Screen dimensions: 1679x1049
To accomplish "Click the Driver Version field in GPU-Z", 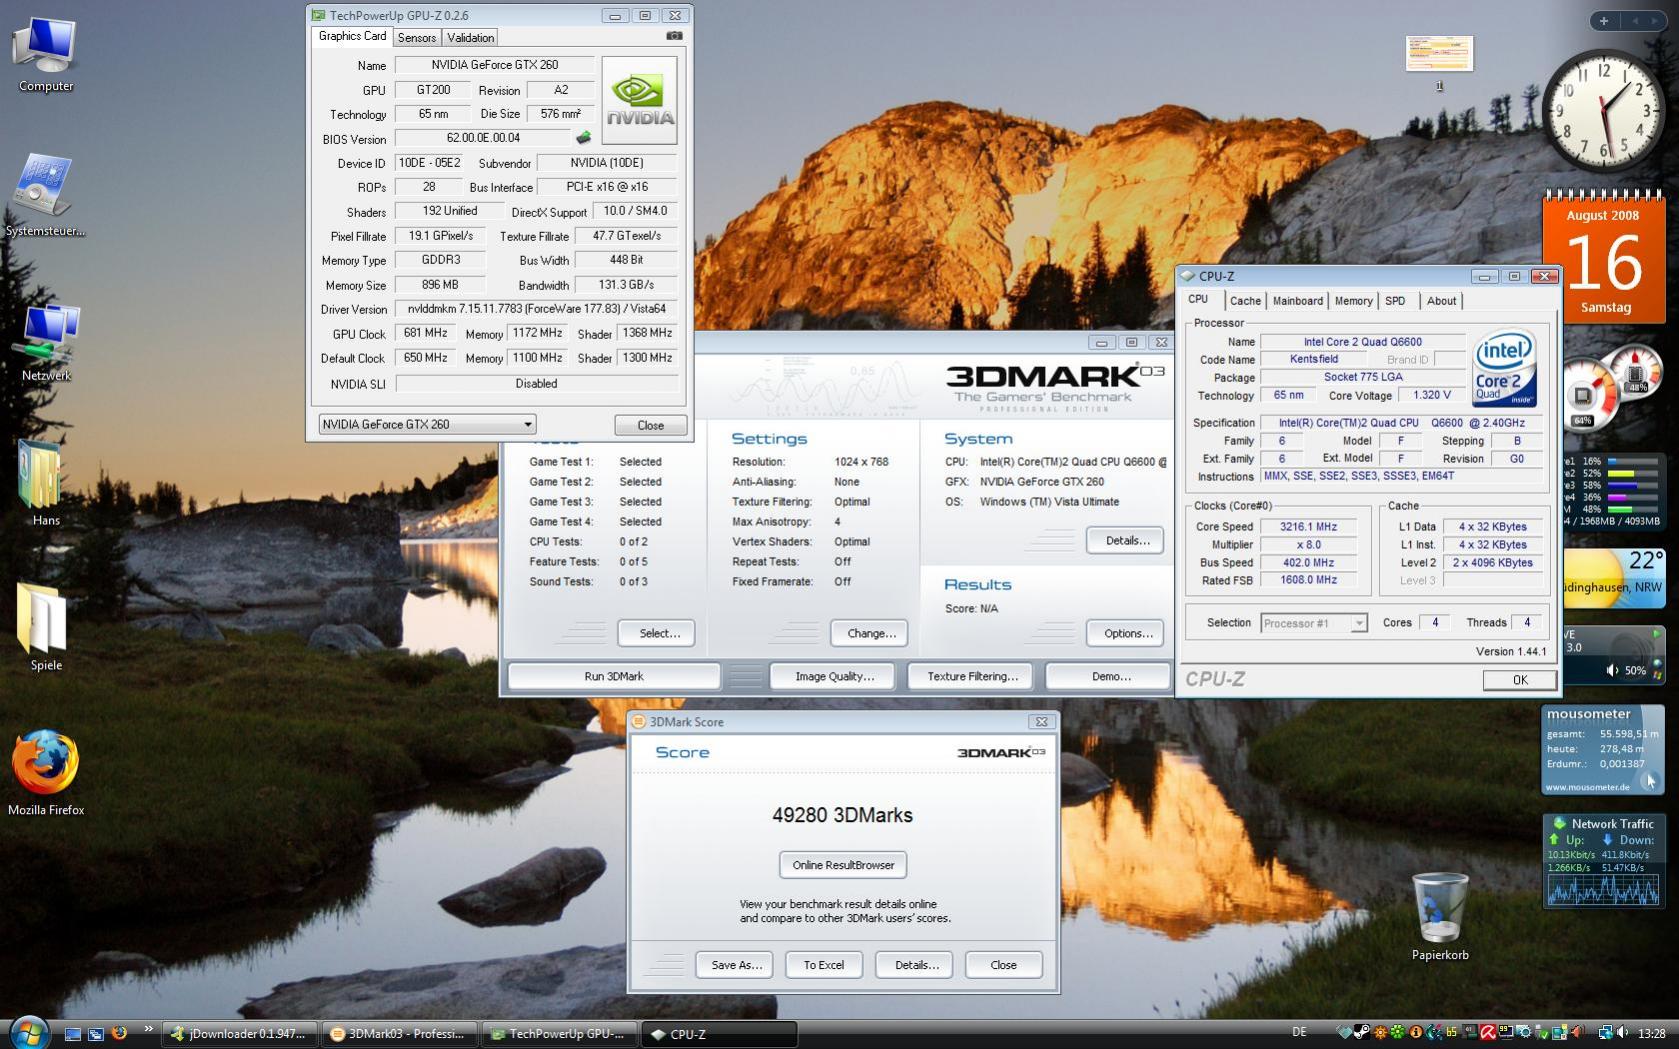I will click(536, 309).
